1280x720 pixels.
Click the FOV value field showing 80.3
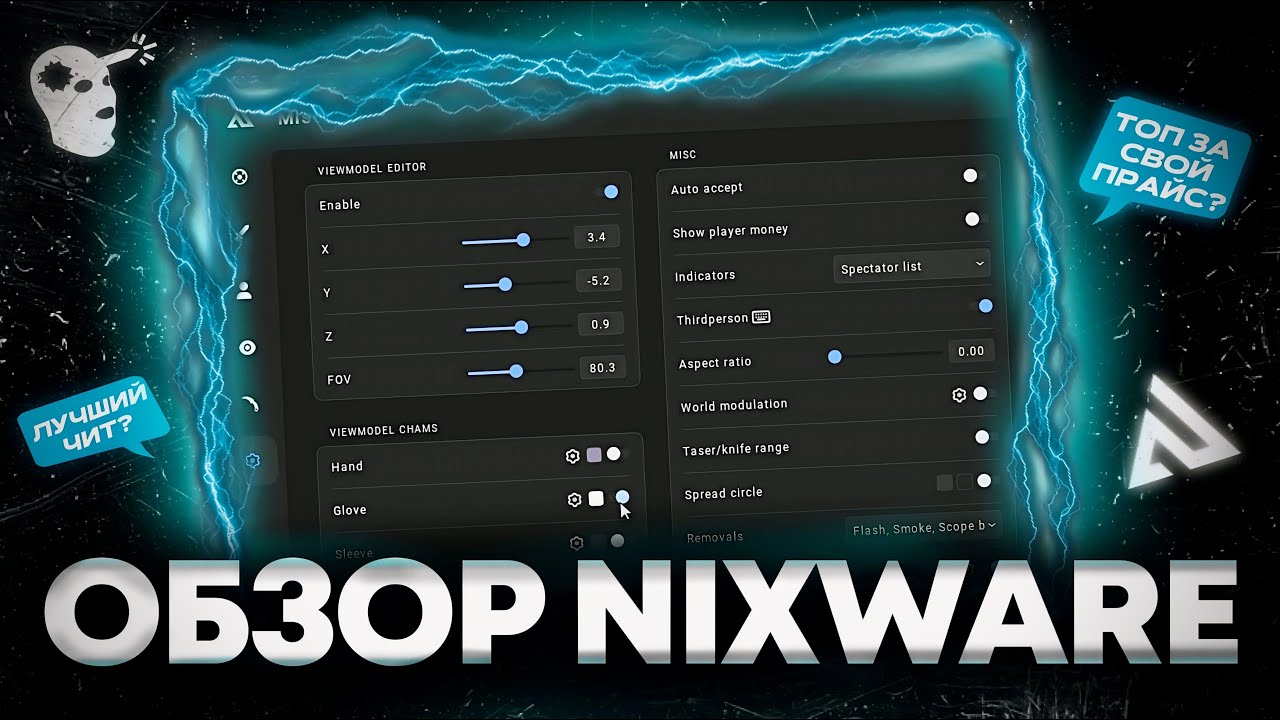(603, 367)
